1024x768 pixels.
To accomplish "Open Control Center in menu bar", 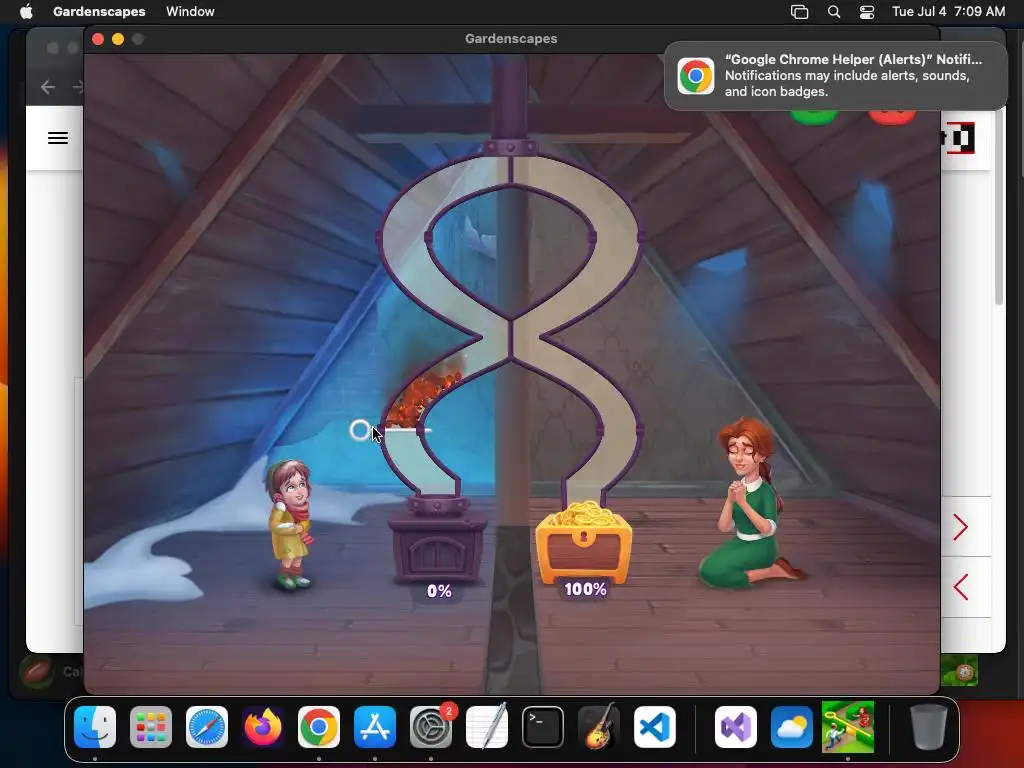I will 867,12.
